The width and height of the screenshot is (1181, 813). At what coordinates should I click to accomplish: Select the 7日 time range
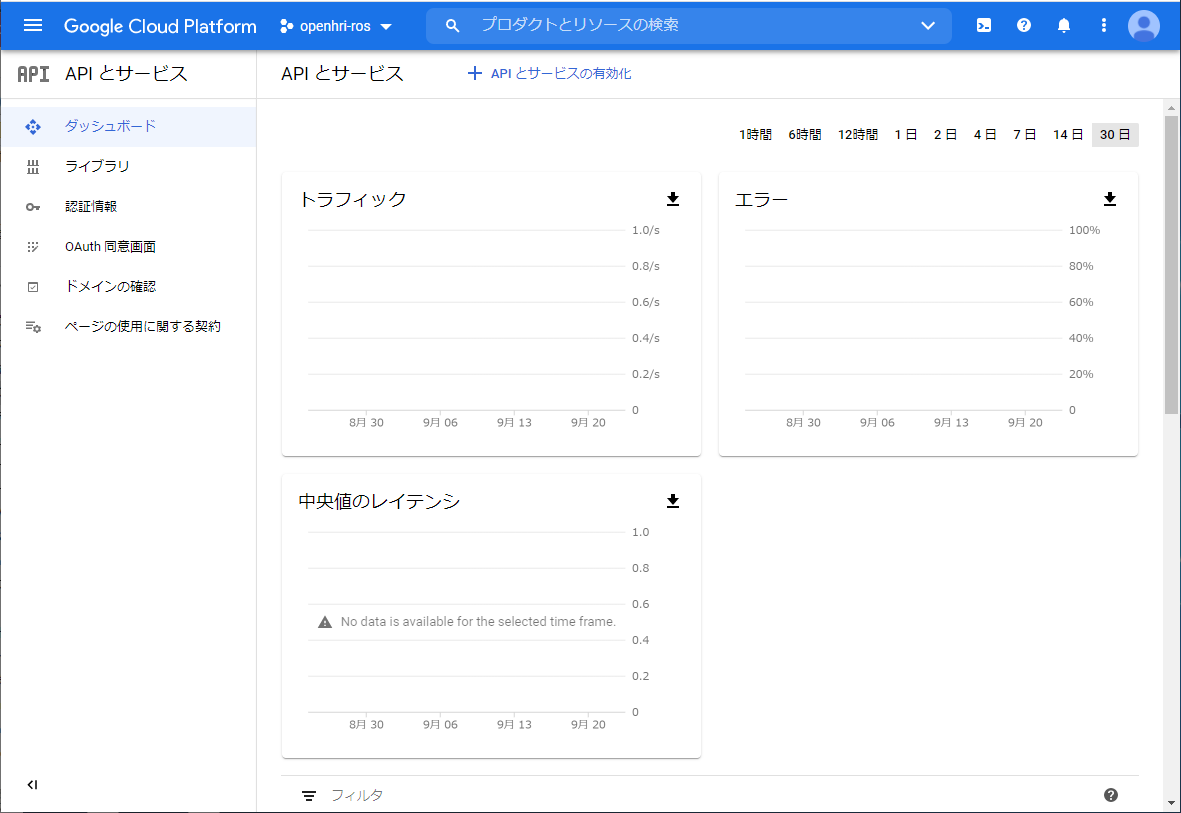(x=1024, y=135)
